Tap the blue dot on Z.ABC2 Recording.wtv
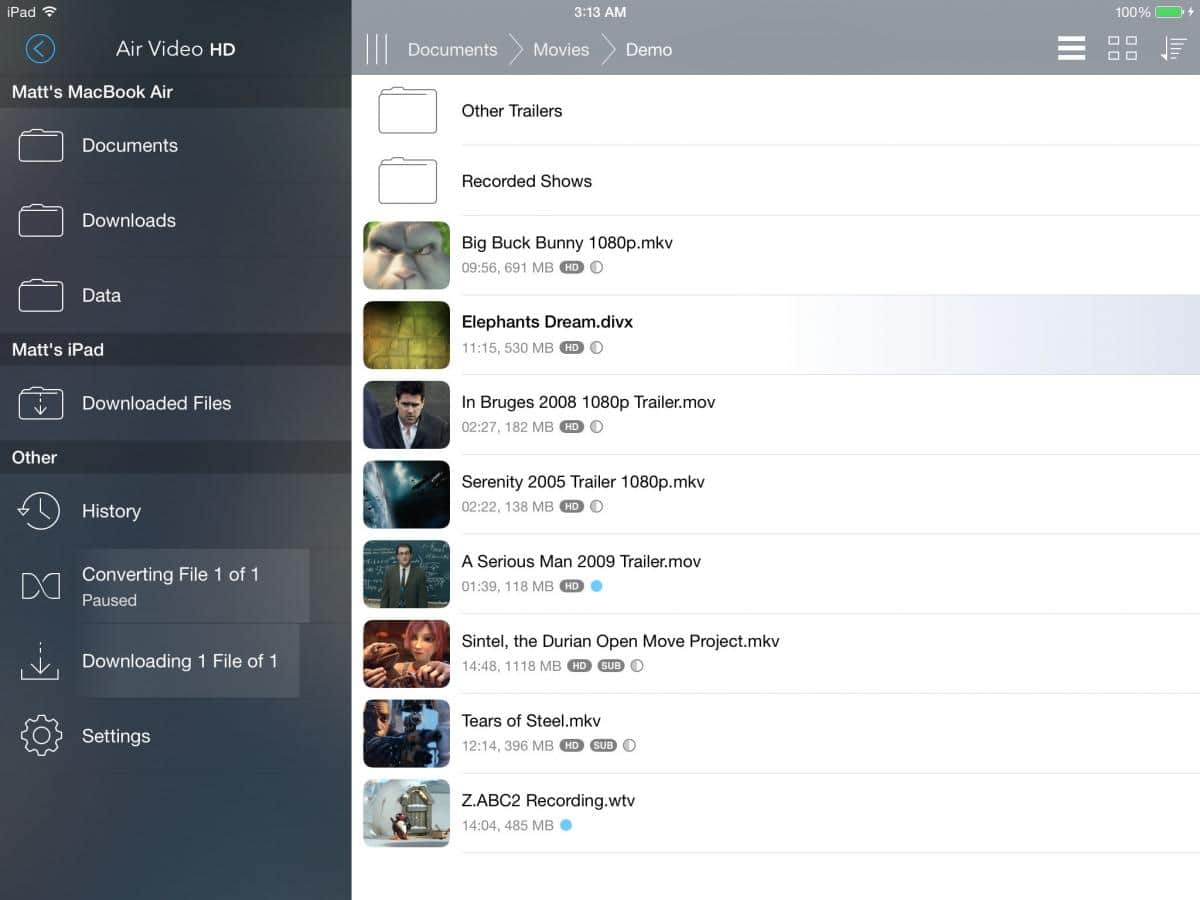1200x900 pixels. click(x=566, y=825)
